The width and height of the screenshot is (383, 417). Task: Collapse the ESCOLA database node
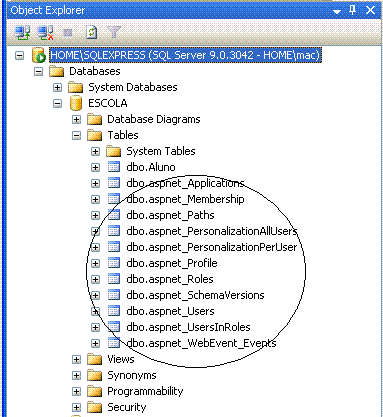tap(58, 103)
